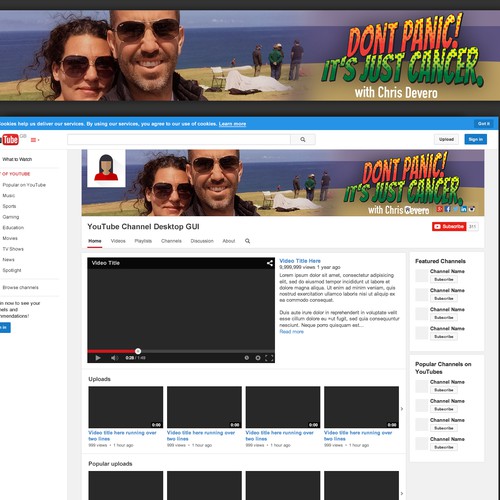Click the channel search magnifier after About
The image size is (500, 500).
[x=247, y=241]
